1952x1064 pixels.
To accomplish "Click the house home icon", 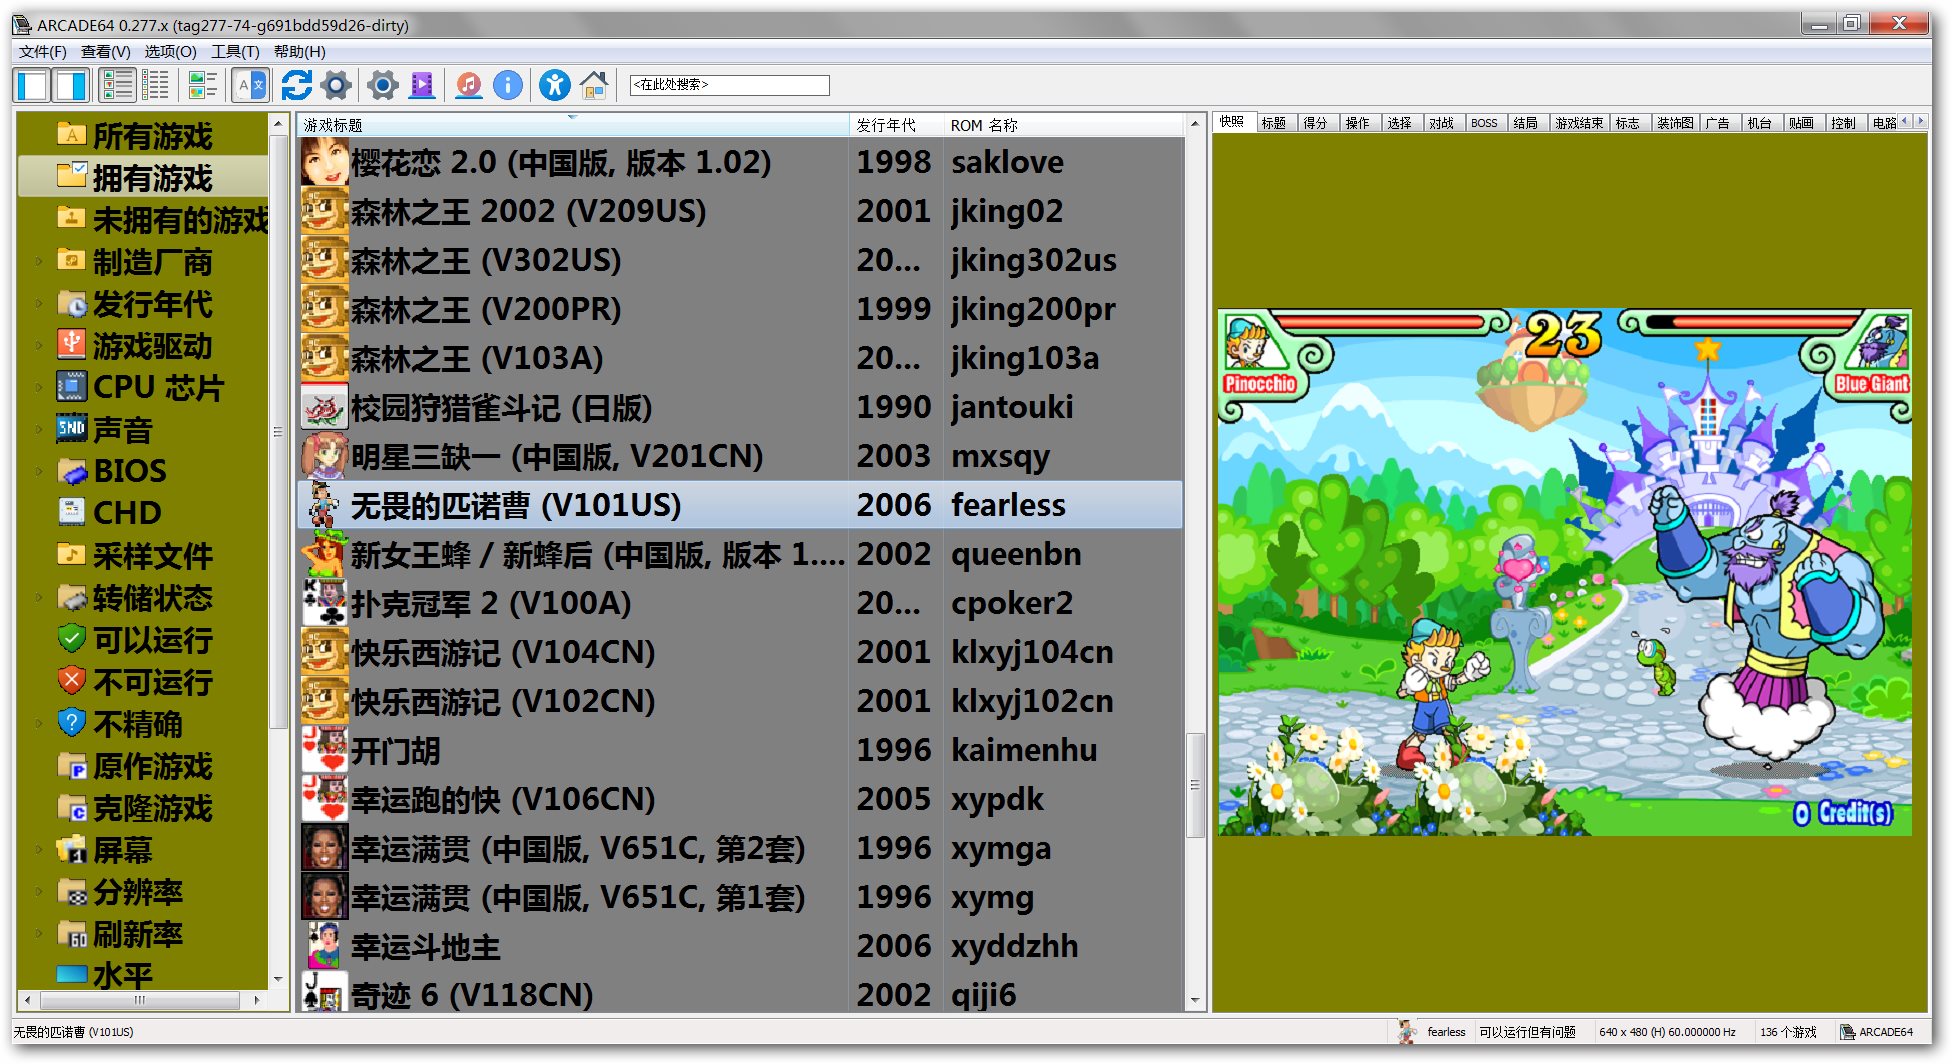I will click(x=594, y=86).
